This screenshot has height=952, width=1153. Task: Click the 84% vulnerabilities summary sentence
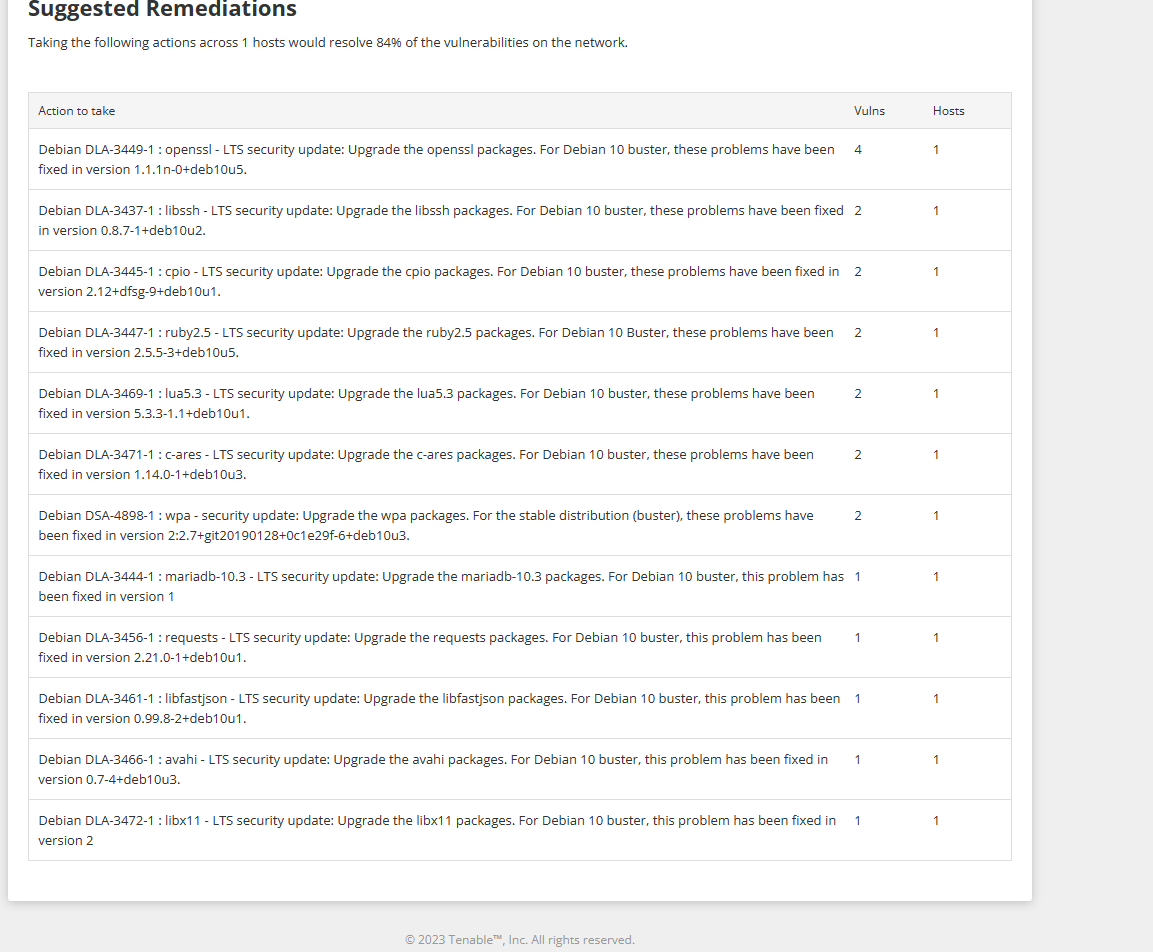tap(328, 43)
